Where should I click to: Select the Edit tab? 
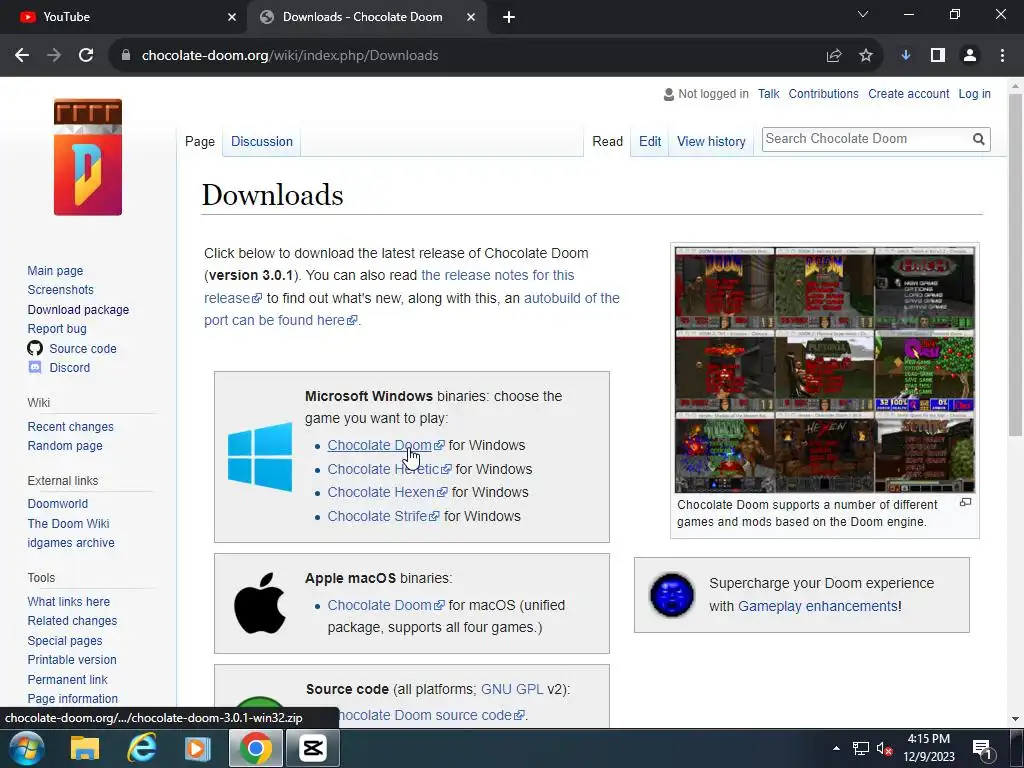[x=650, y=142]
